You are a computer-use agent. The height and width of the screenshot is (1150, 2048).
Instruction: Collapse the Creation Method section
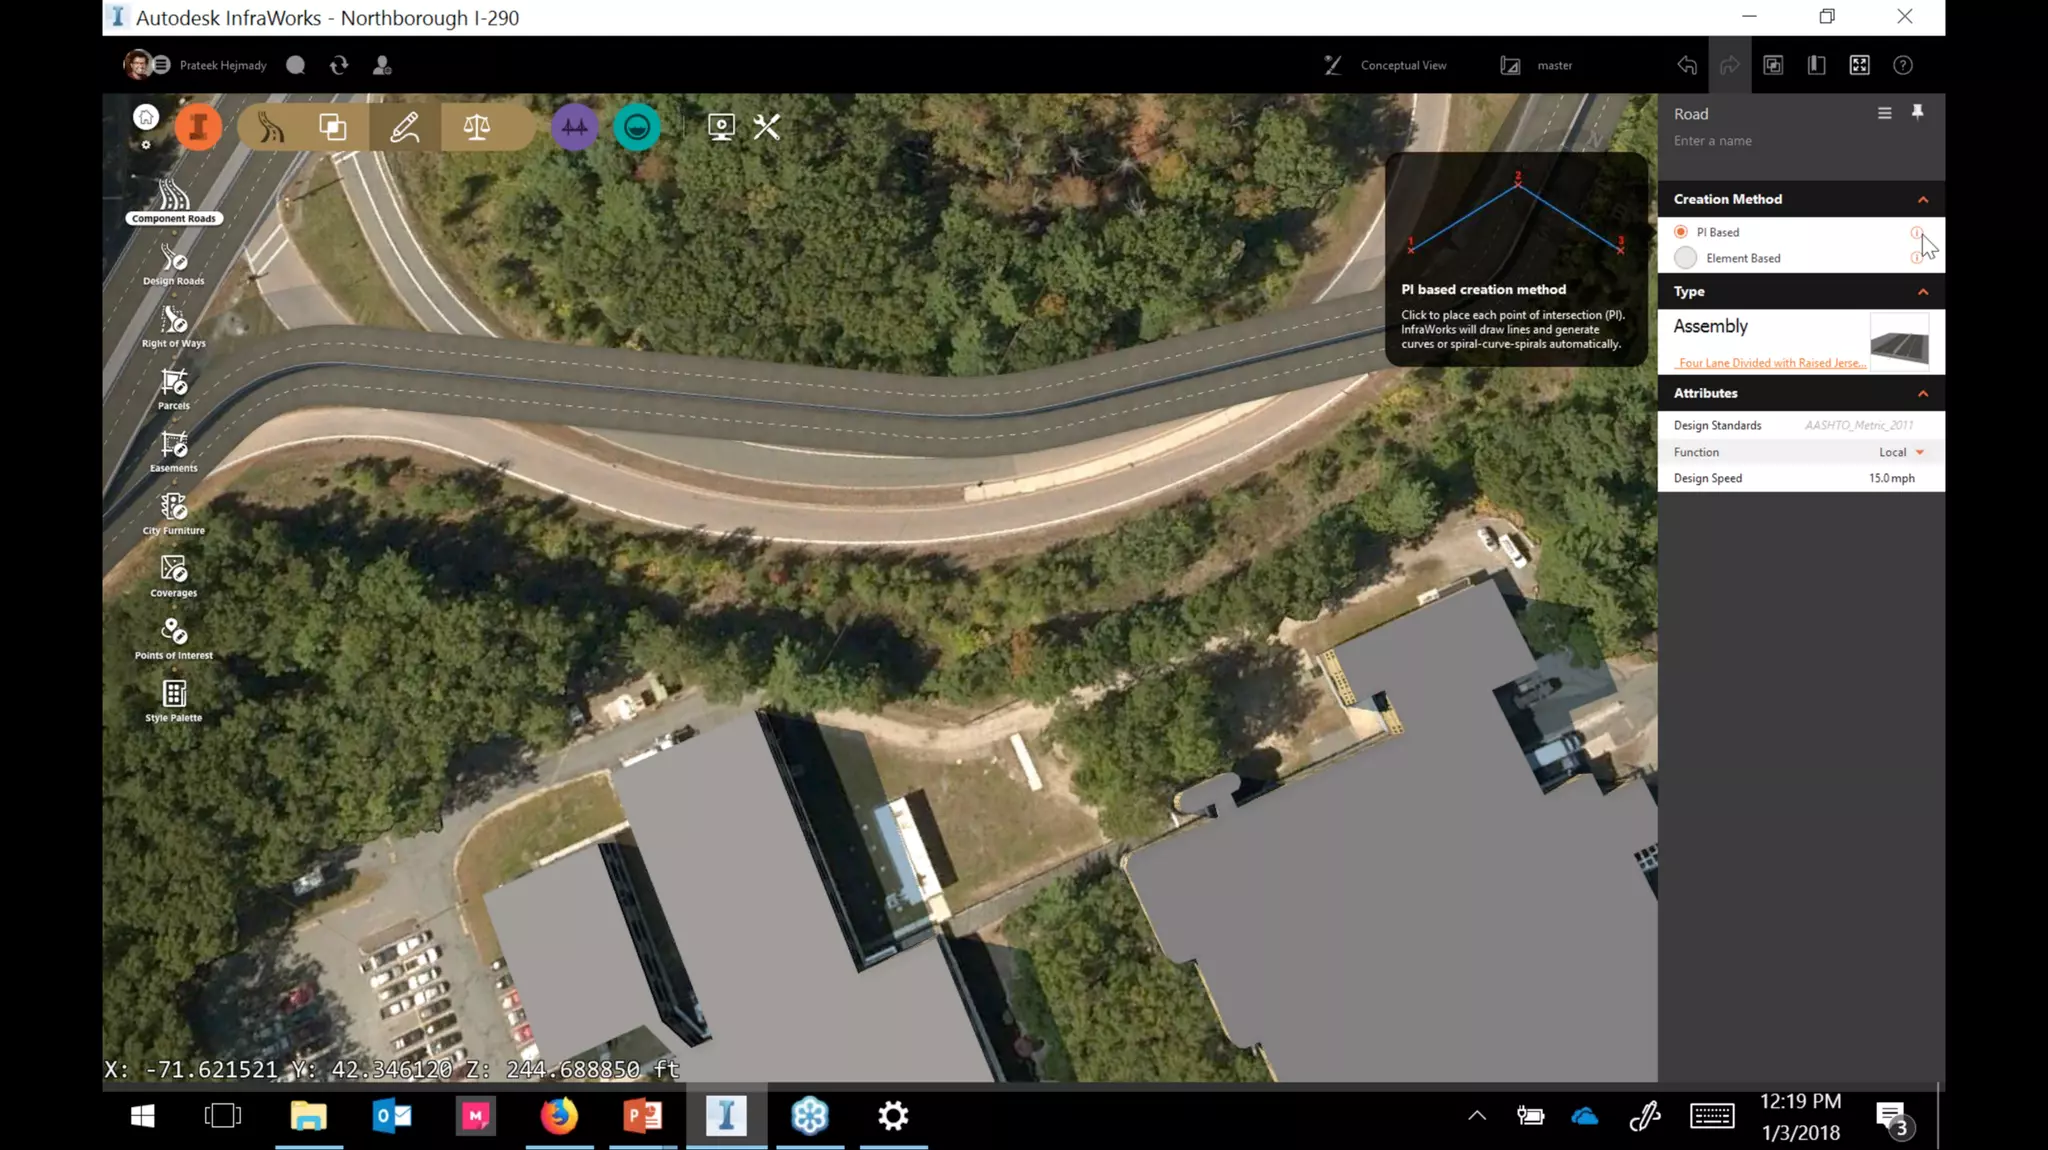1923,199
